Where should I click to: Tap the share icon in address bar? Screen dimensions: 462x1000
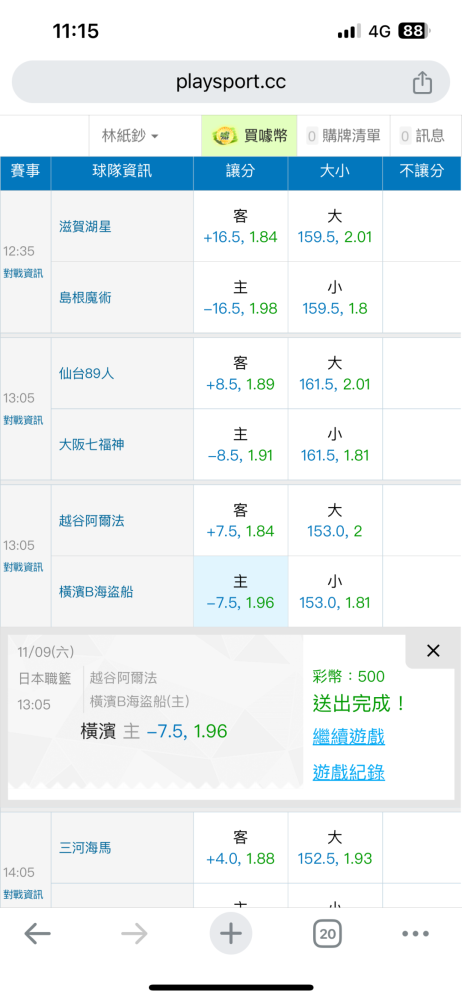point(422,82)
